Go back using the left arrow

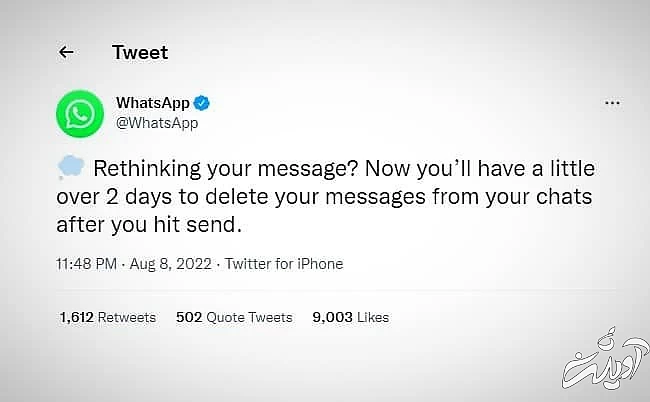click(x=66, y=52)
